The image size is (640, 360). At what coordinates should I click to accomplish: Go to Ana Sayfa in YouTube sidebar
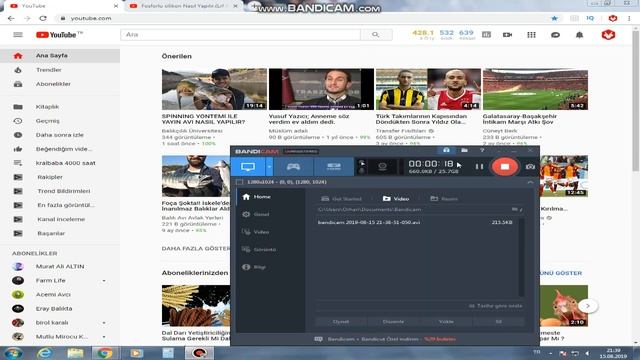point(60,56)
